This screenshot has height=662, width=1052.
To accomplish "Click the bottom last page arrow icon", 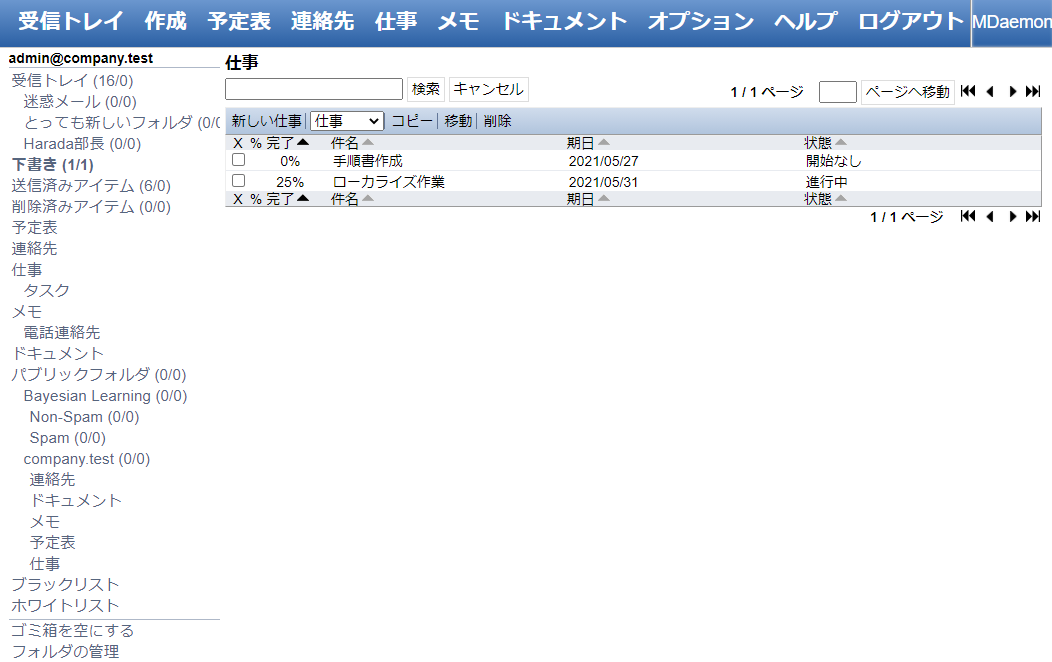I will 1033,216.
